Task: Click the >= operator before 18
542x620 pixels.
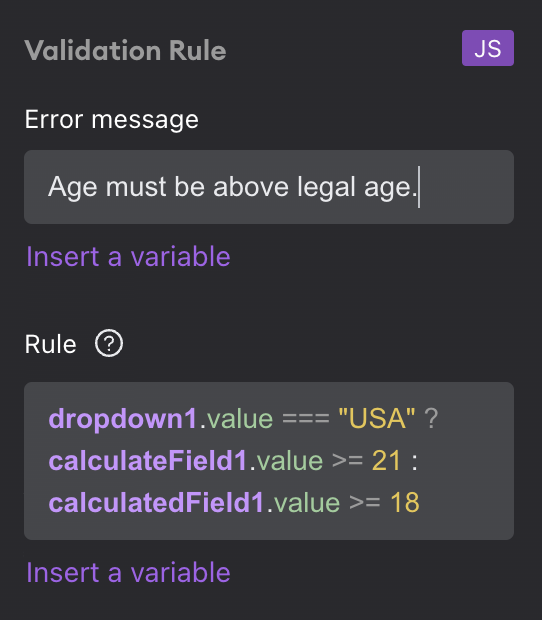Action: 365,503
